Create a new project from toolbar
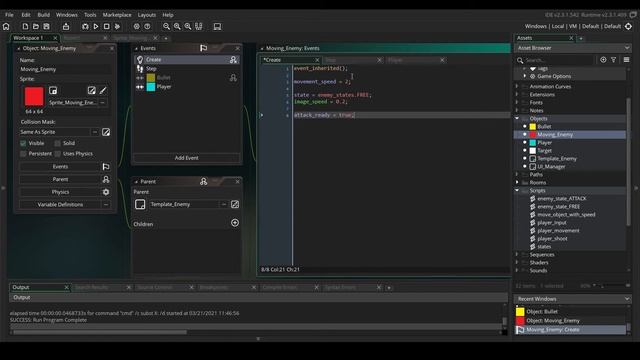The image size is (640, 360). pos(25,27)
